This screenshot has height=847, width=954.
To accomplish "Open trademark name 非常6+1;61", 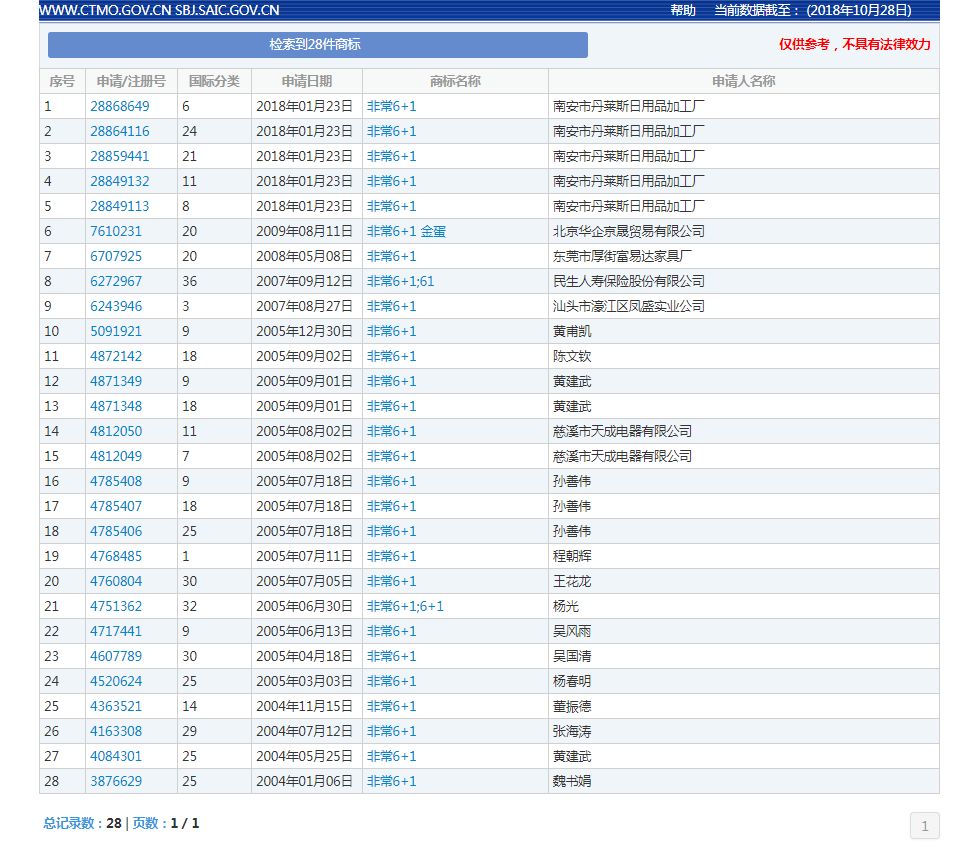I will [x=400, y=281].
